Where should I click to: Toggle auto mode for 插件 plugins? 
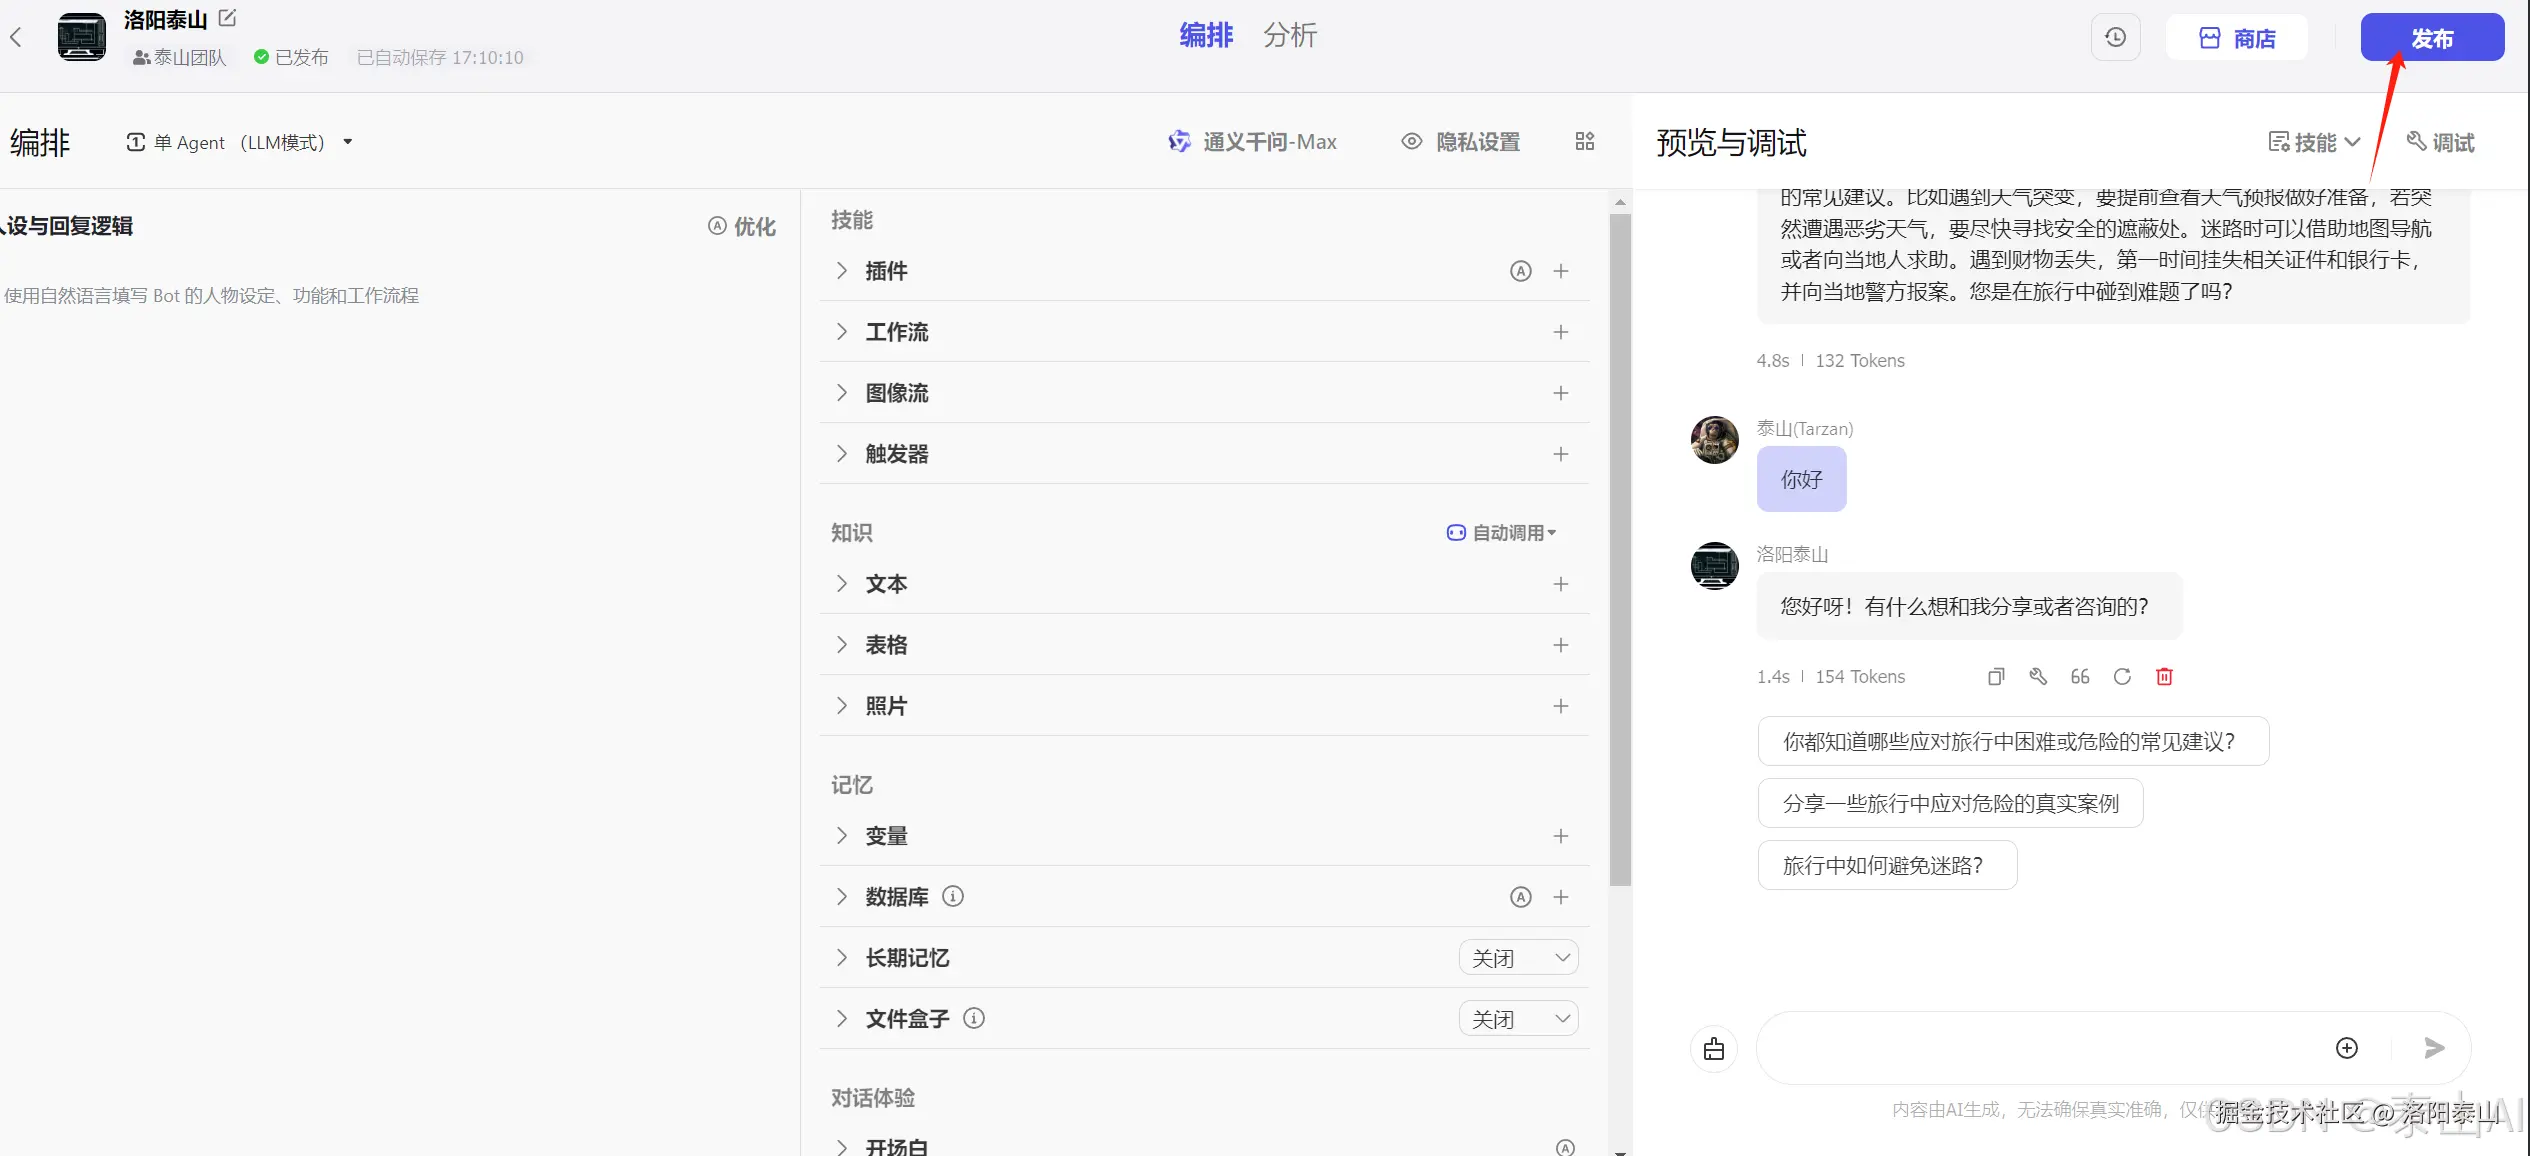1520,270
